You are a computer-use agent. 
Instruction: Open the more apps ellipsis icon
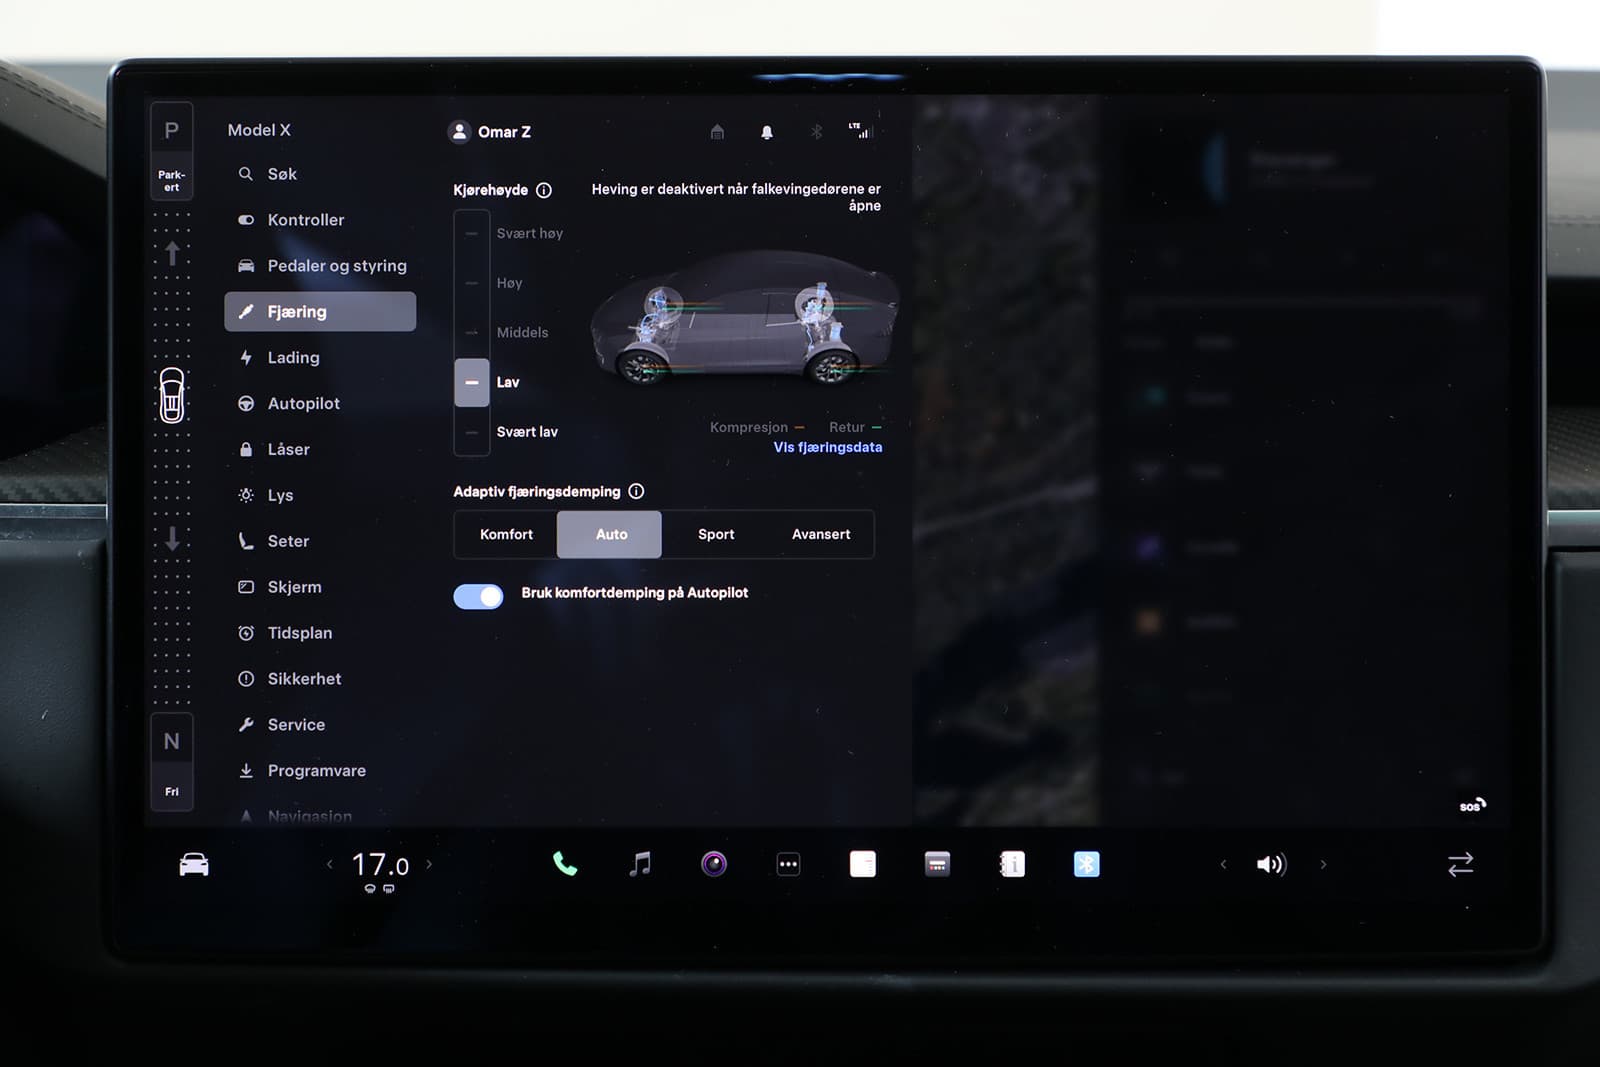coord(788,864)
